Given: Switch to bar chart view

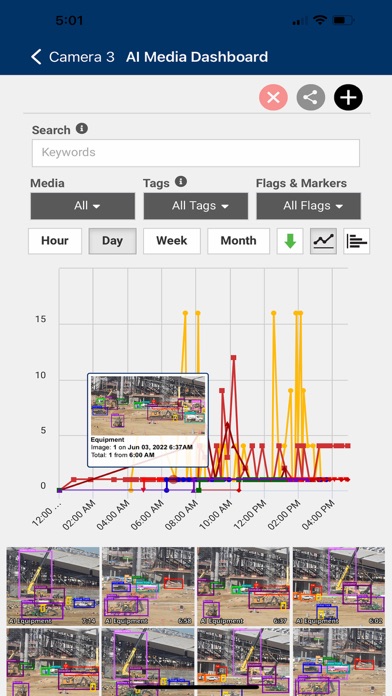Looking at the screenshot, I should [356, 241].
